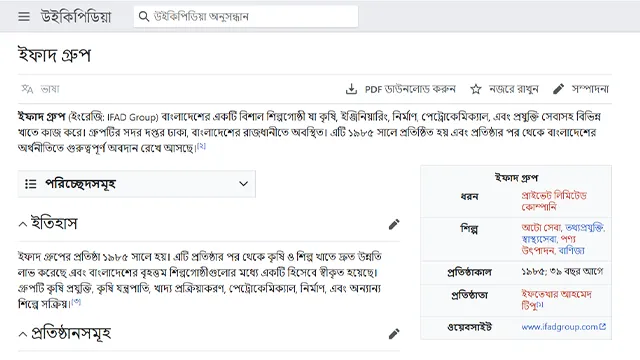
Task: Click the table of contents list icon
Action: (31, 184)
